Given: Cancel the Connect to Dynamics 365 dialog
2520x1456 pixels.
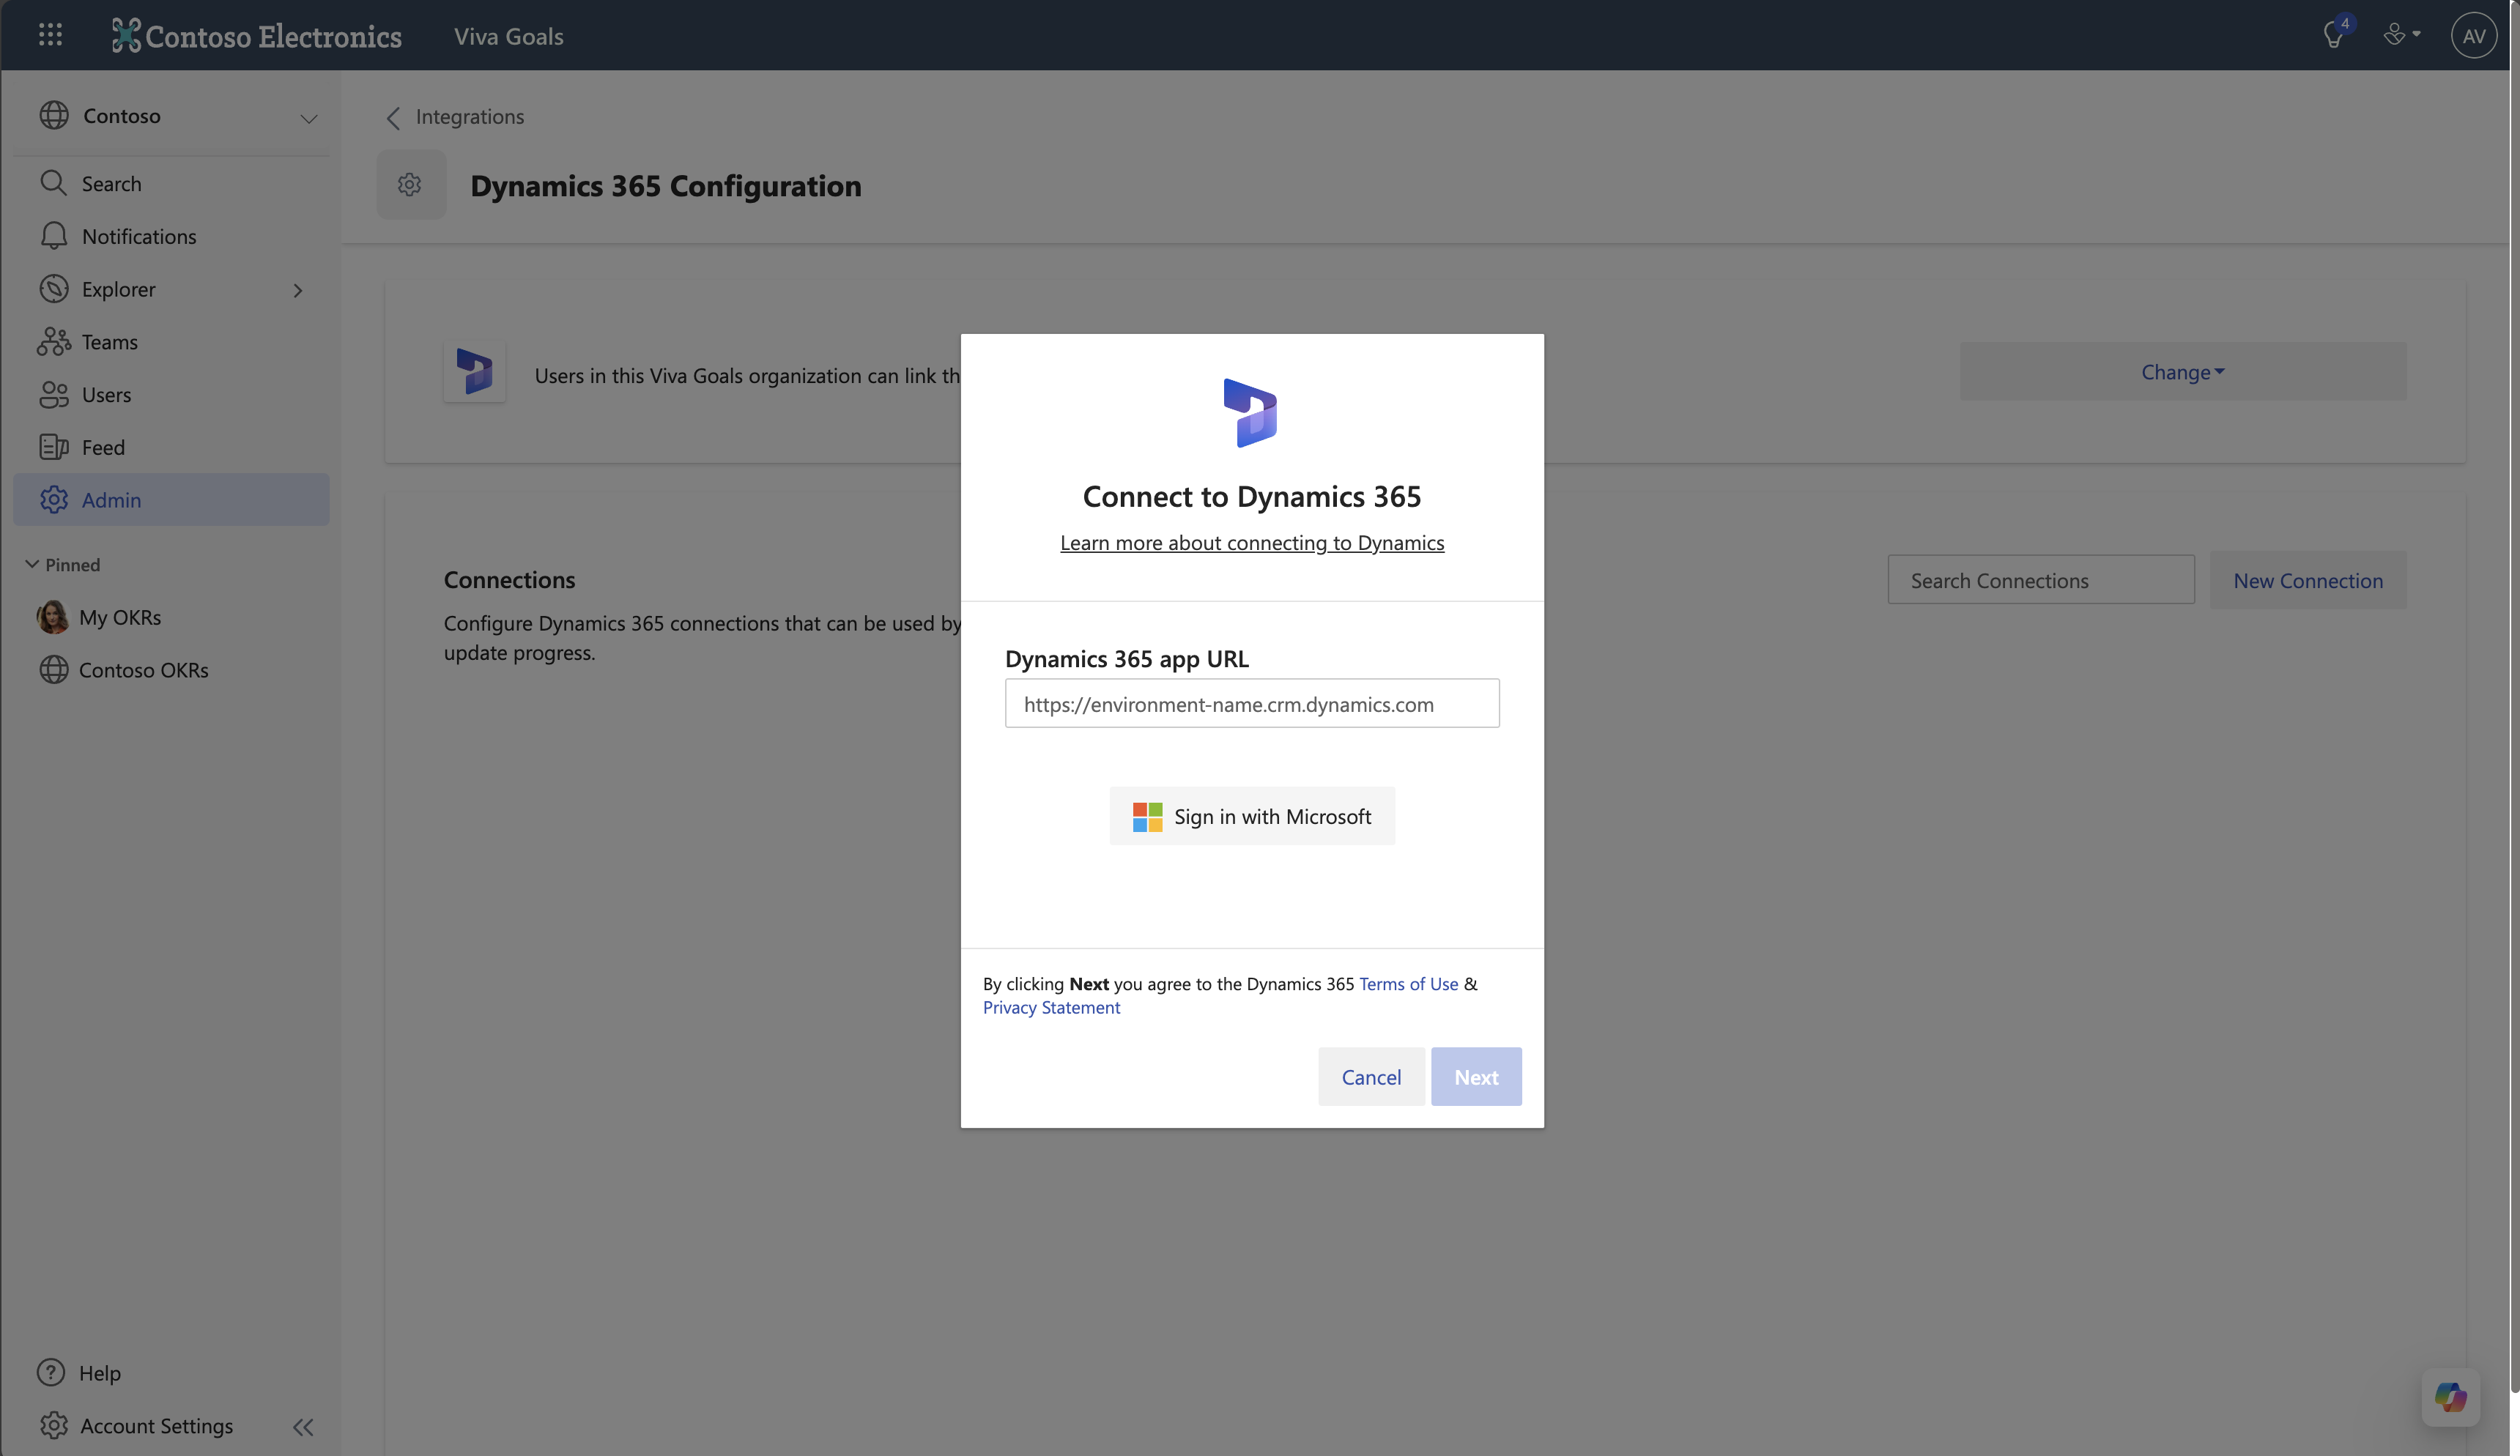Looking at the screenshot, I should tap(1371, 1077).
